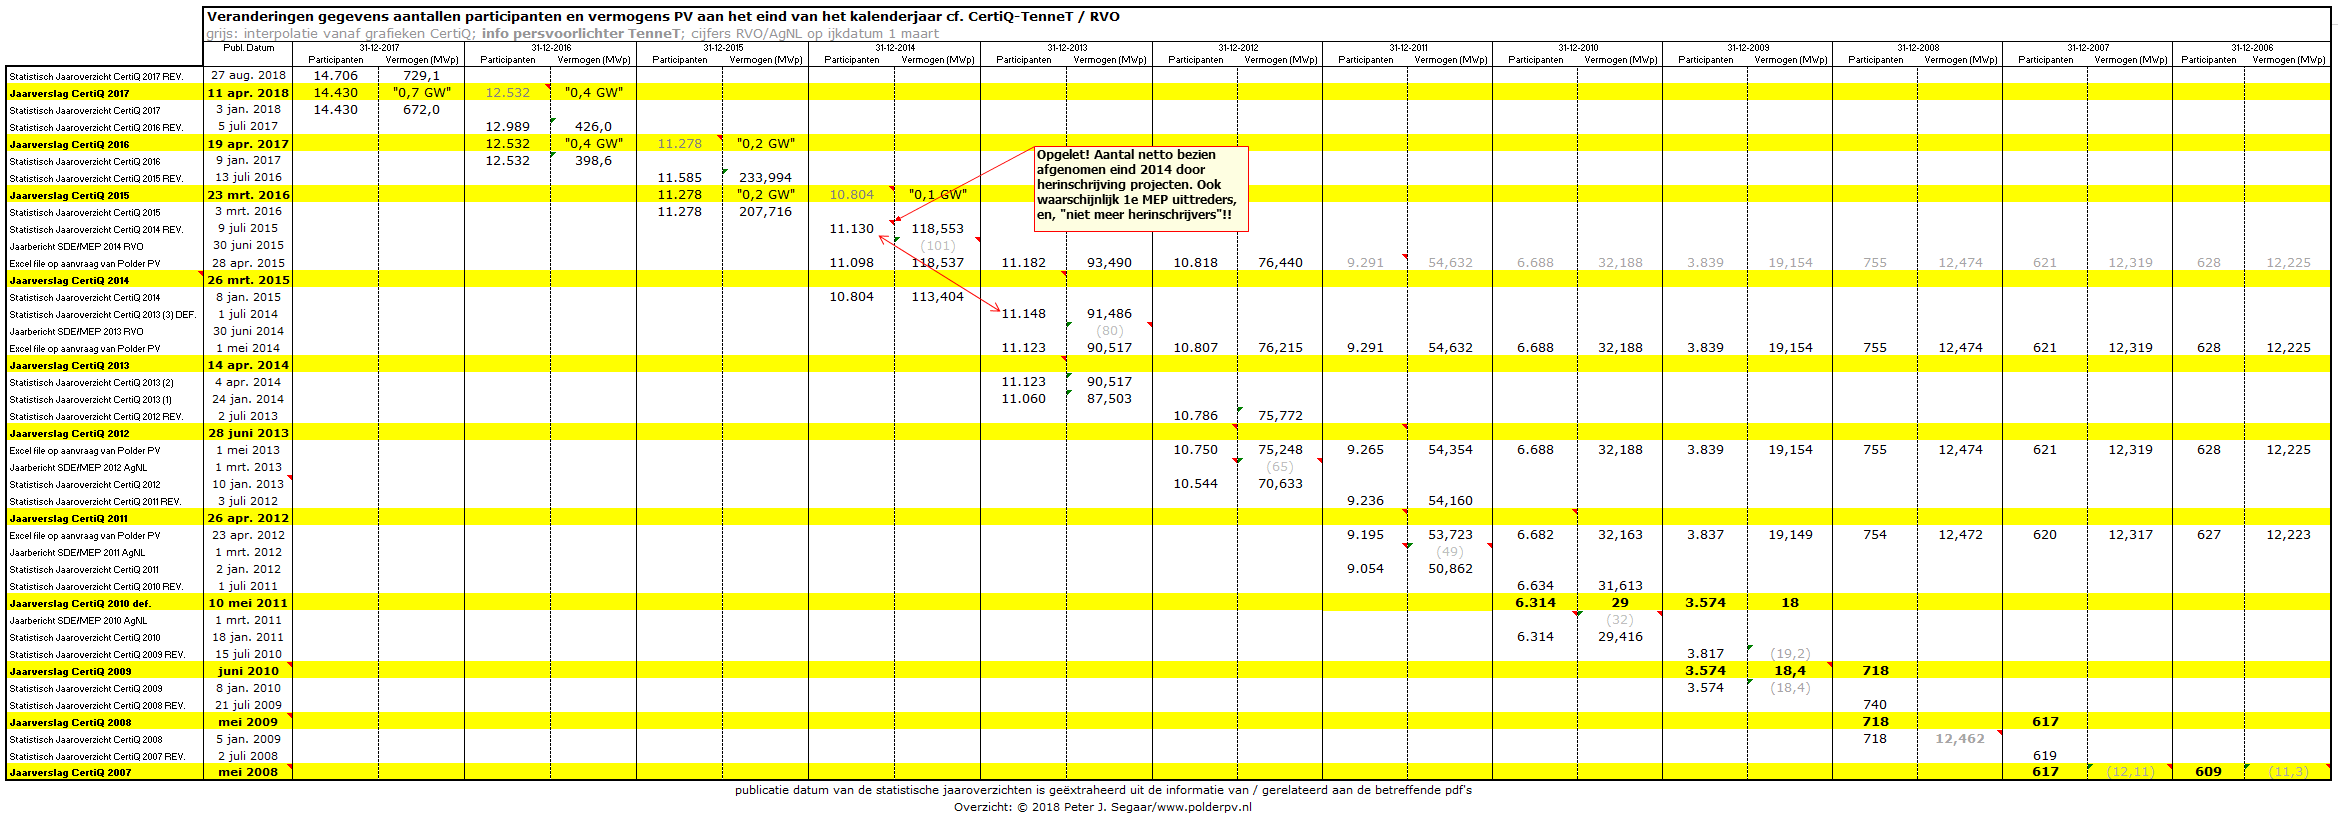Select the participants value '11.182'
Image resolution: width=2338 pixels, height=818 pixels.
point(1024,263)
